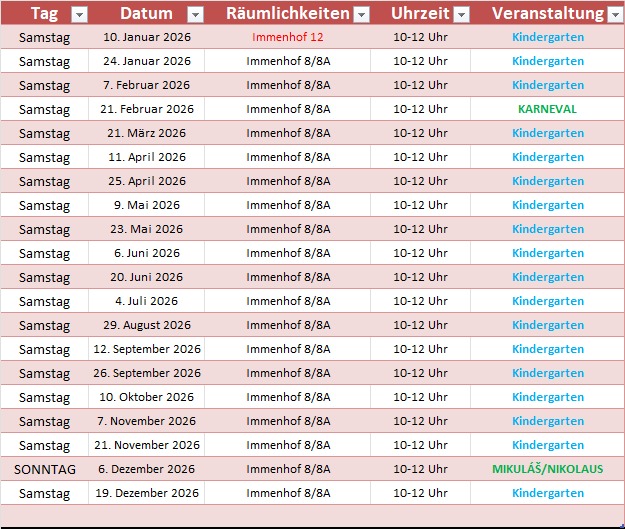Select the 10. Januar 2026 date cell
Image resolution: width=625 pixels, height=529 pixels.
coord(146,37)
